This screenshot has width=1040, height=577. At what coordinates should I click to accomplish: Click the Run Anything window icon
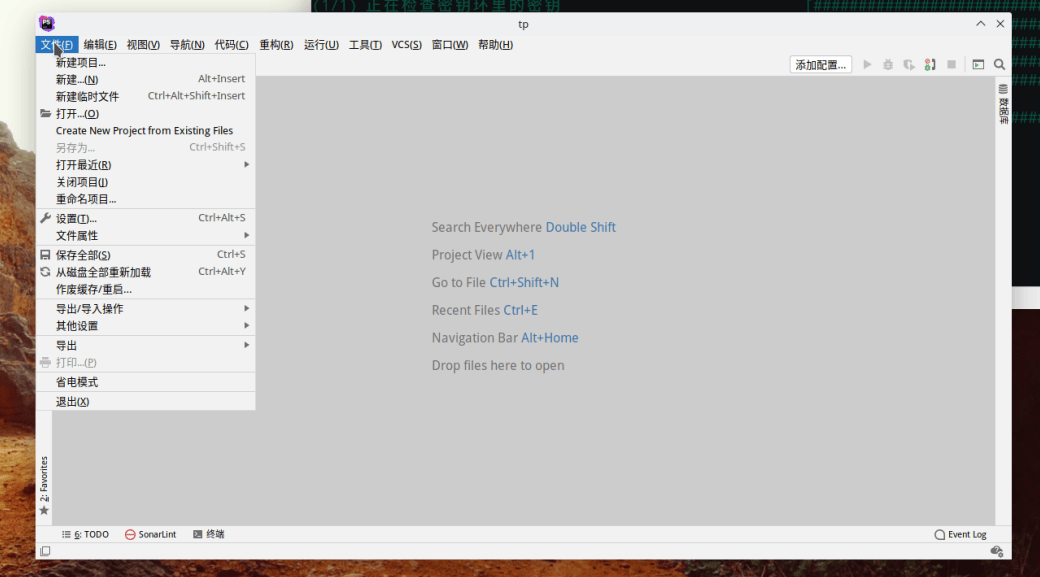click(x=978, y=65)
